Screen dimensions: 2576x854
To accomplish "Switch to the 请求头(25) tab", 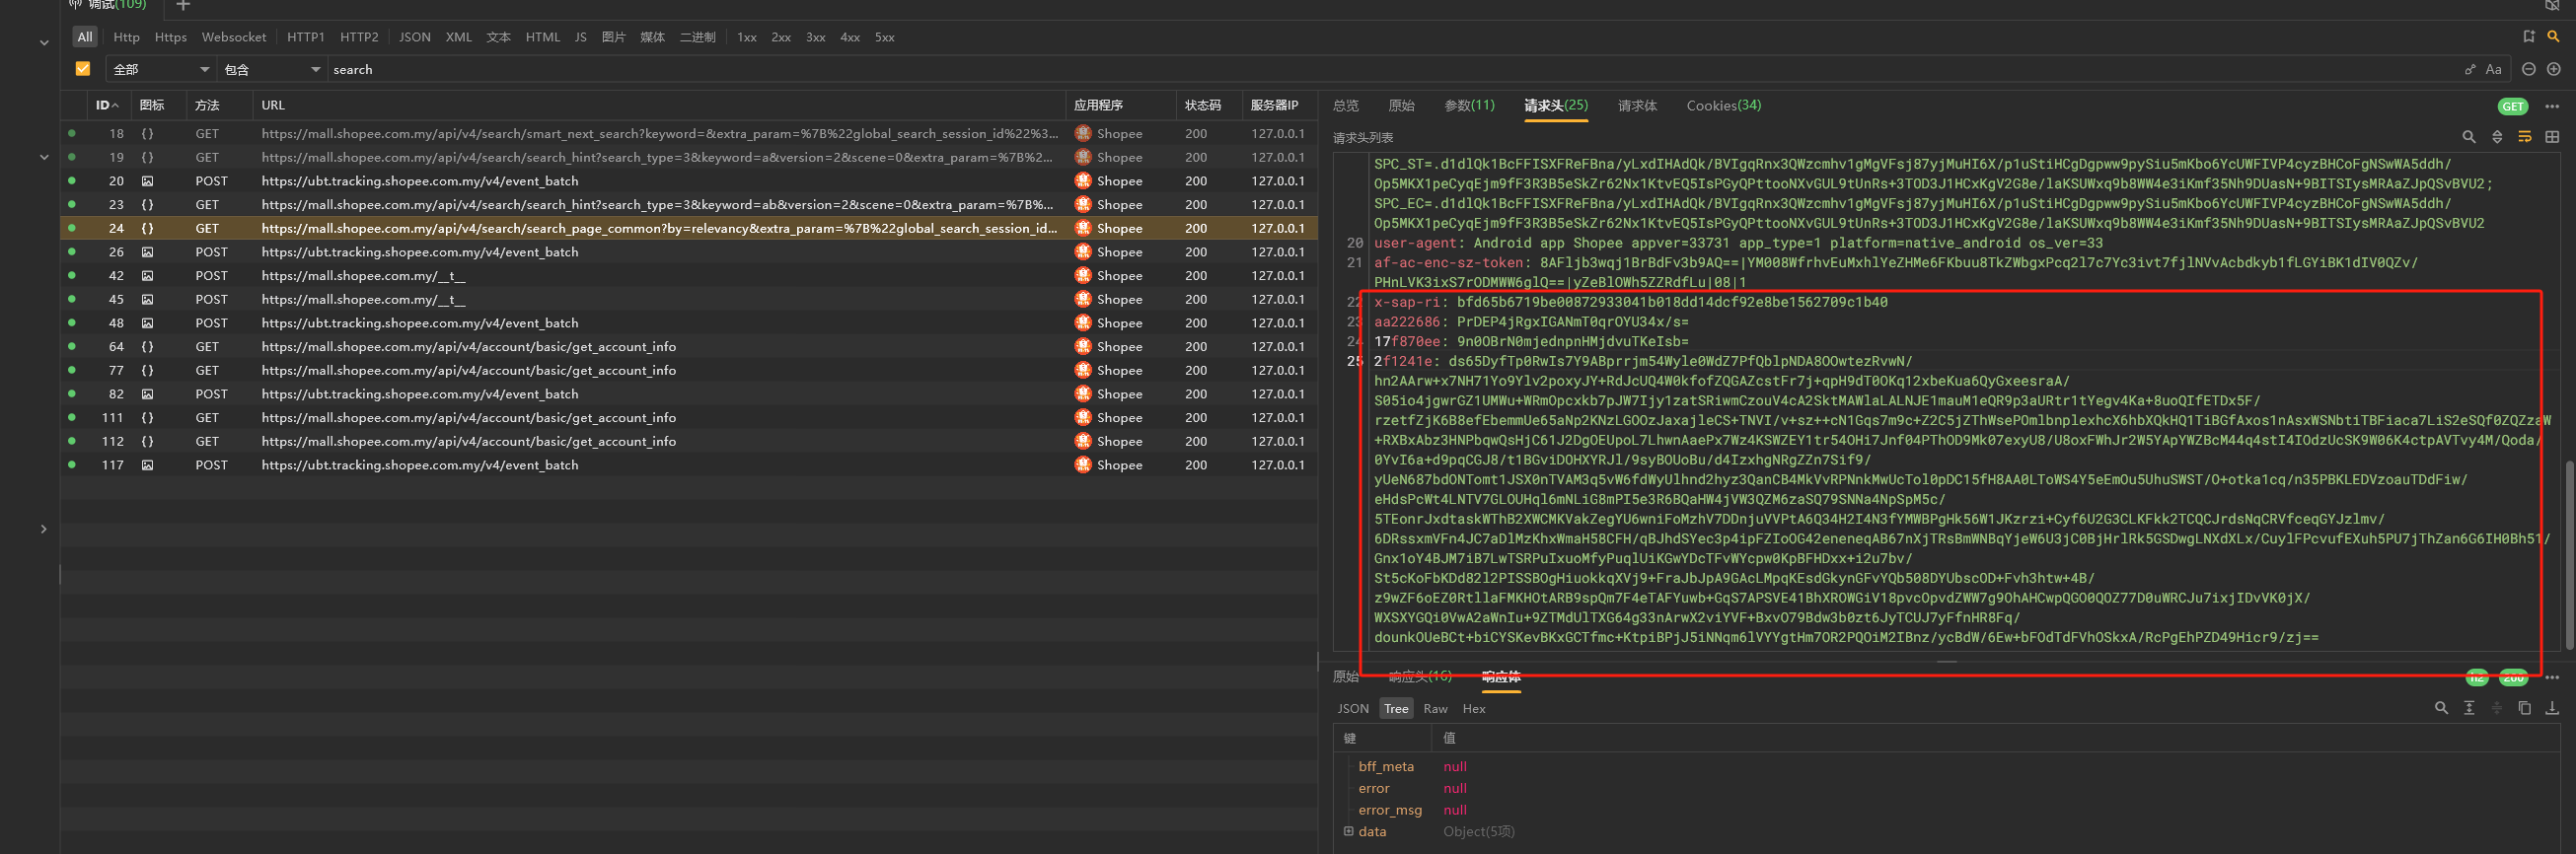I will point(1556,105).
